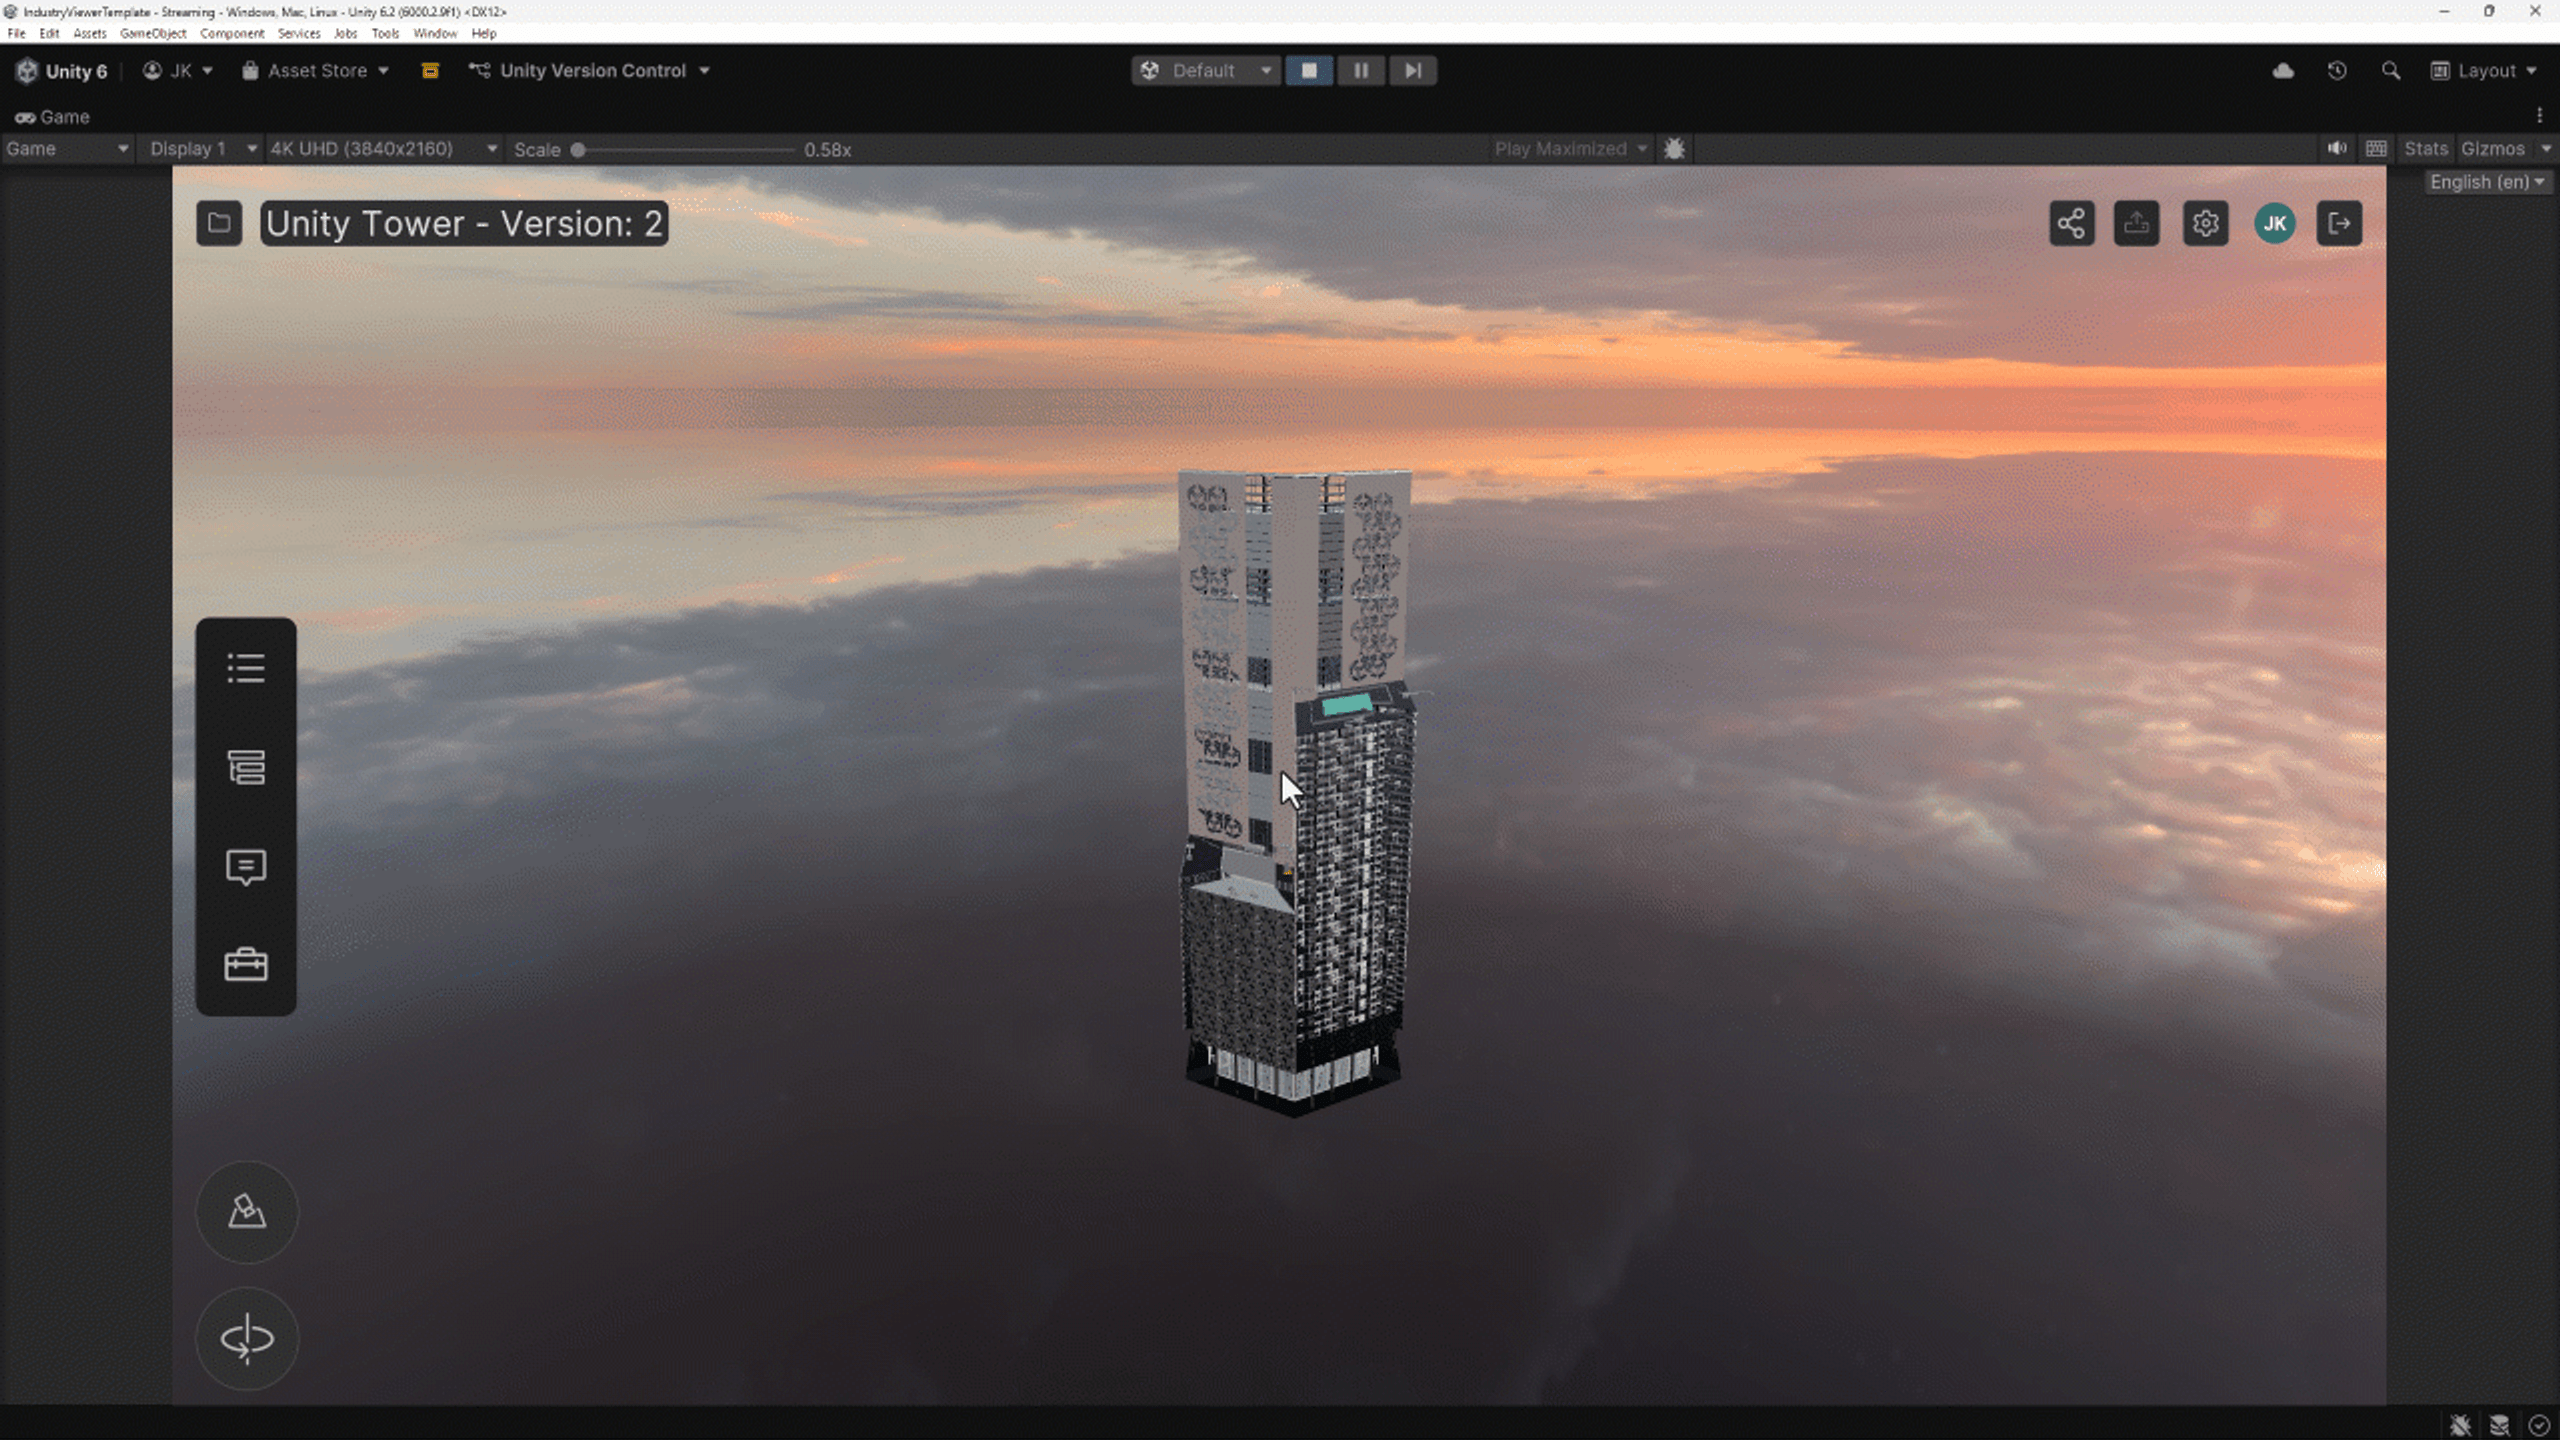Viewport: 2560px width, 1440px height.
Task: Click the upload/export icon in viewer toolbar
Action: (x=2136, y=223)
